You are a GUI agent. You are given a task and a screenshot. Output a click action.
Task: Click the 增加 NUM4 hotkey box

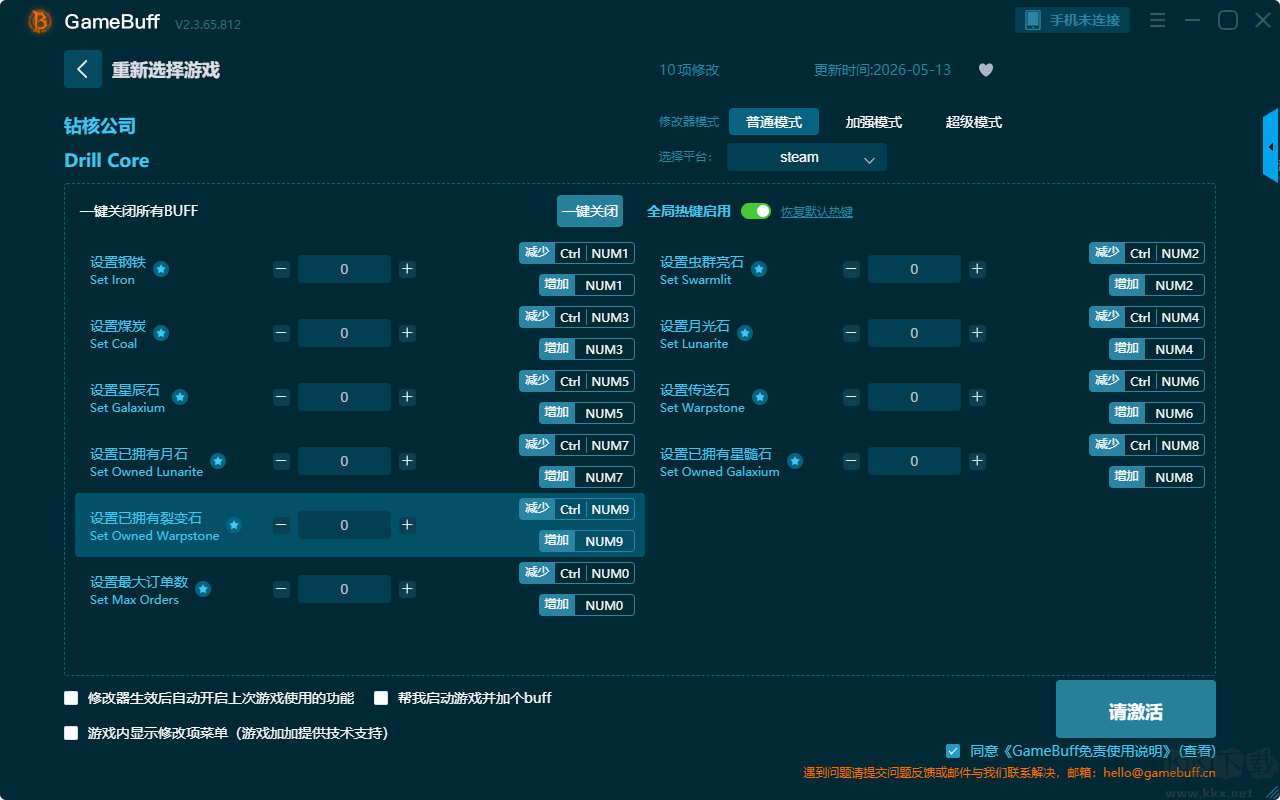[1157, 349]
